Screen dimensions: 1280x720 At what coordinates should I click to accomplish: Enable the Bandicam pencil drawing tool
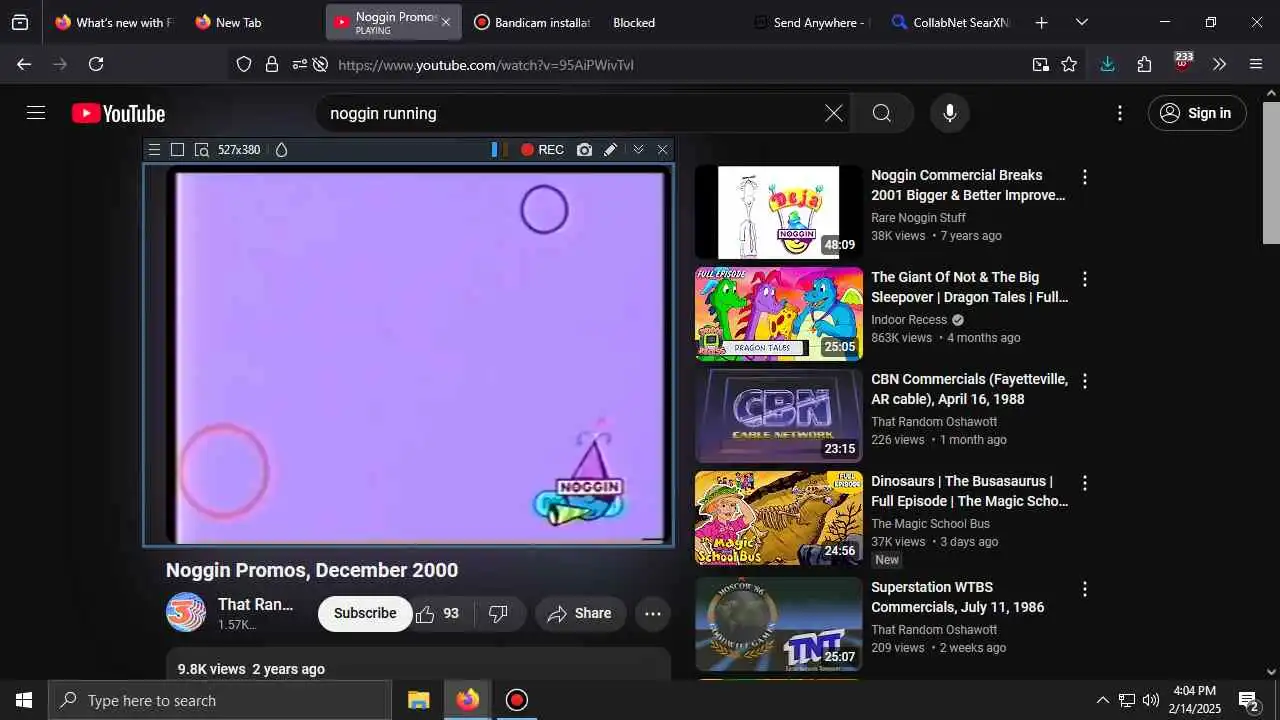(610, 150)
